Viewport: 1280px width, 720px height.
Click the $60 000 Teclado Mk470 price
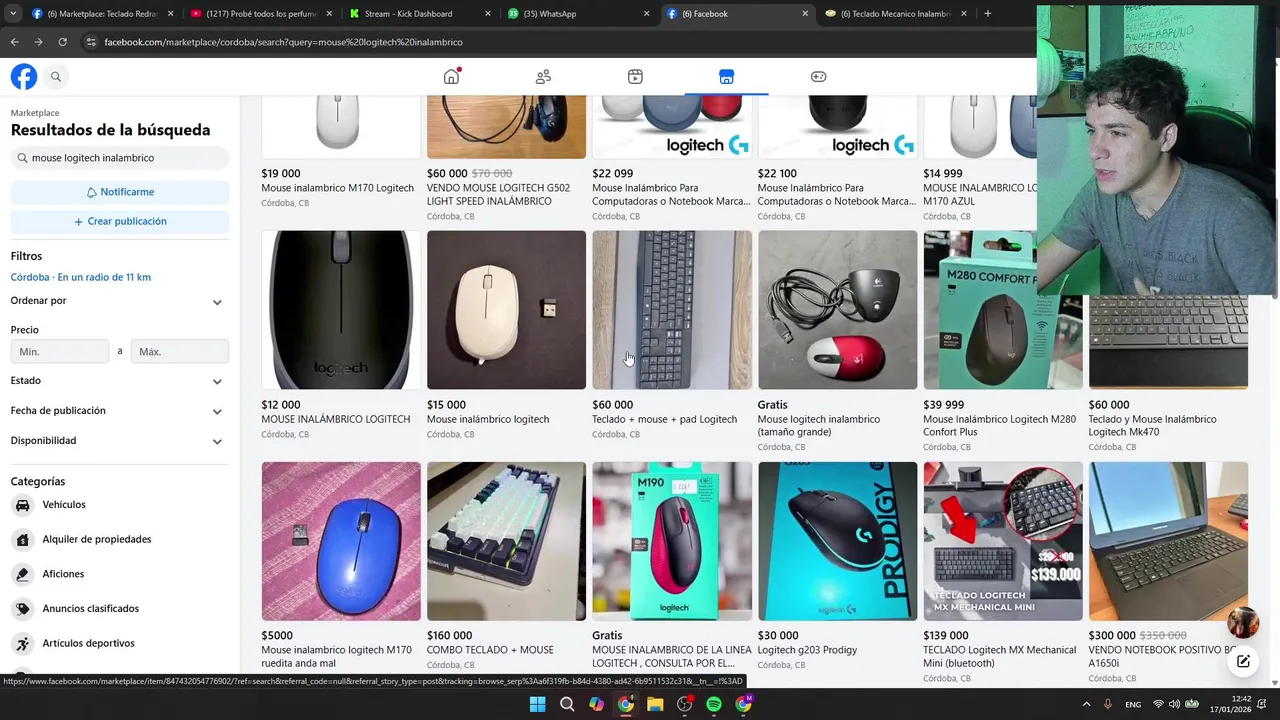click(1109, 405)
